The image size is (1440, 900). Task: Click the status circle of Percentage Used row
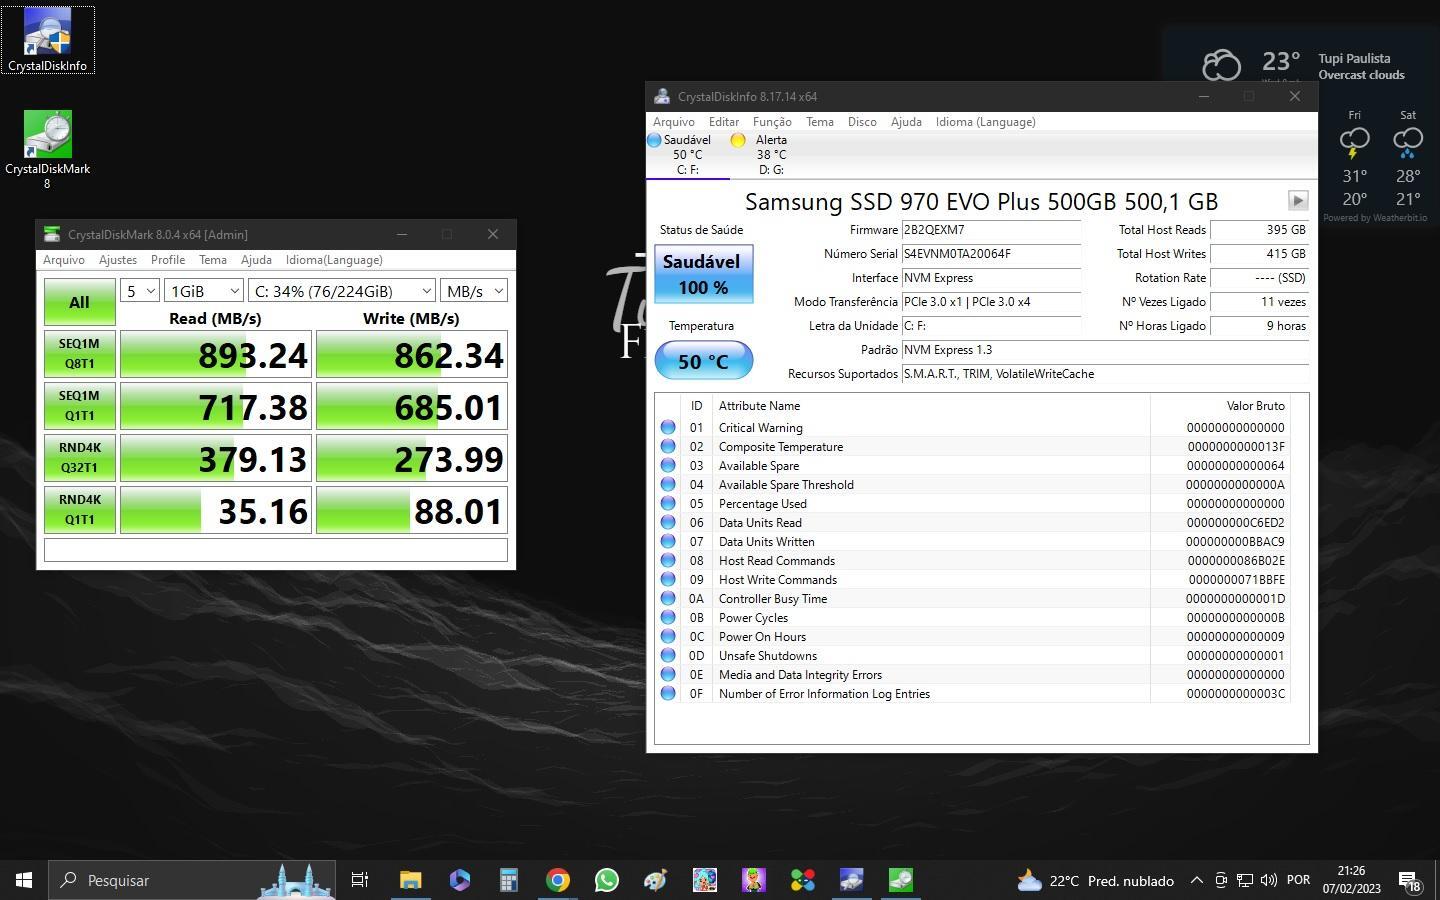pos(668,504)
